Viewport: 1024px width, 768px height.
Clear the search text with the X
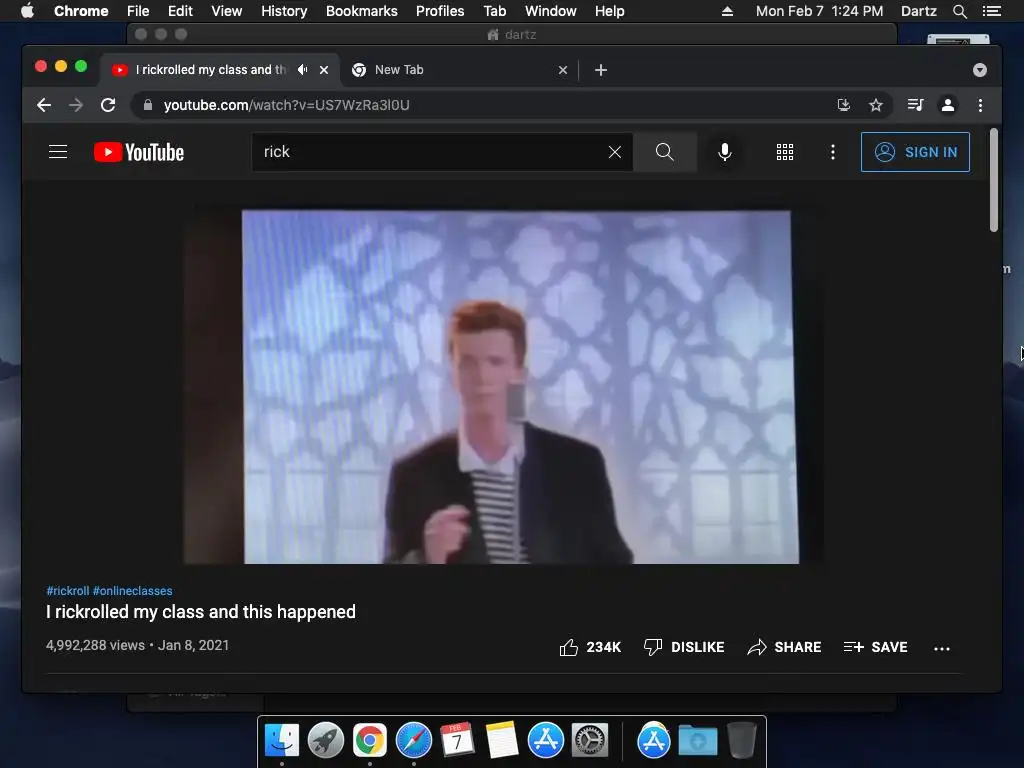coord(615,152)
